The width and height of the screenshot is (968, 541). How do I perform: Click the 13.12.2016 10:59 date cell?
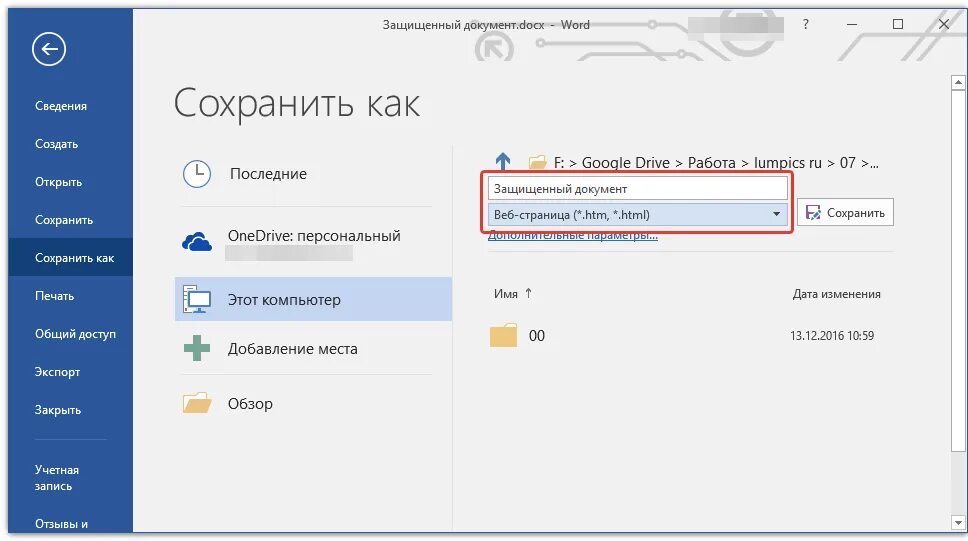[x=832, y=335]
